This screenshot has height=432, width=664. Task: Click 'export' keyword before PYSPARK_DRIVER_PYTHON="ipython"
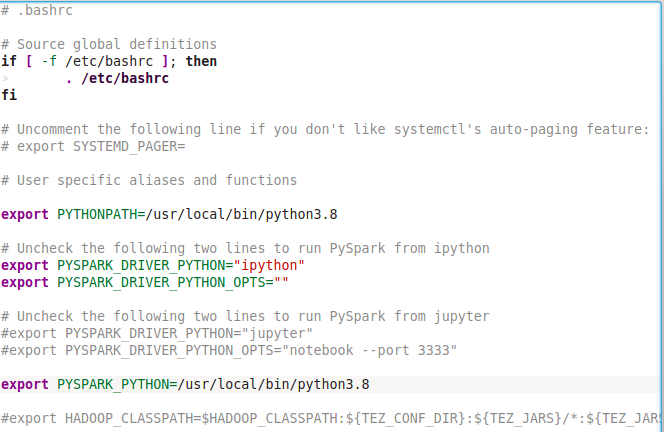pyautogui.click(x=25, y=266)
